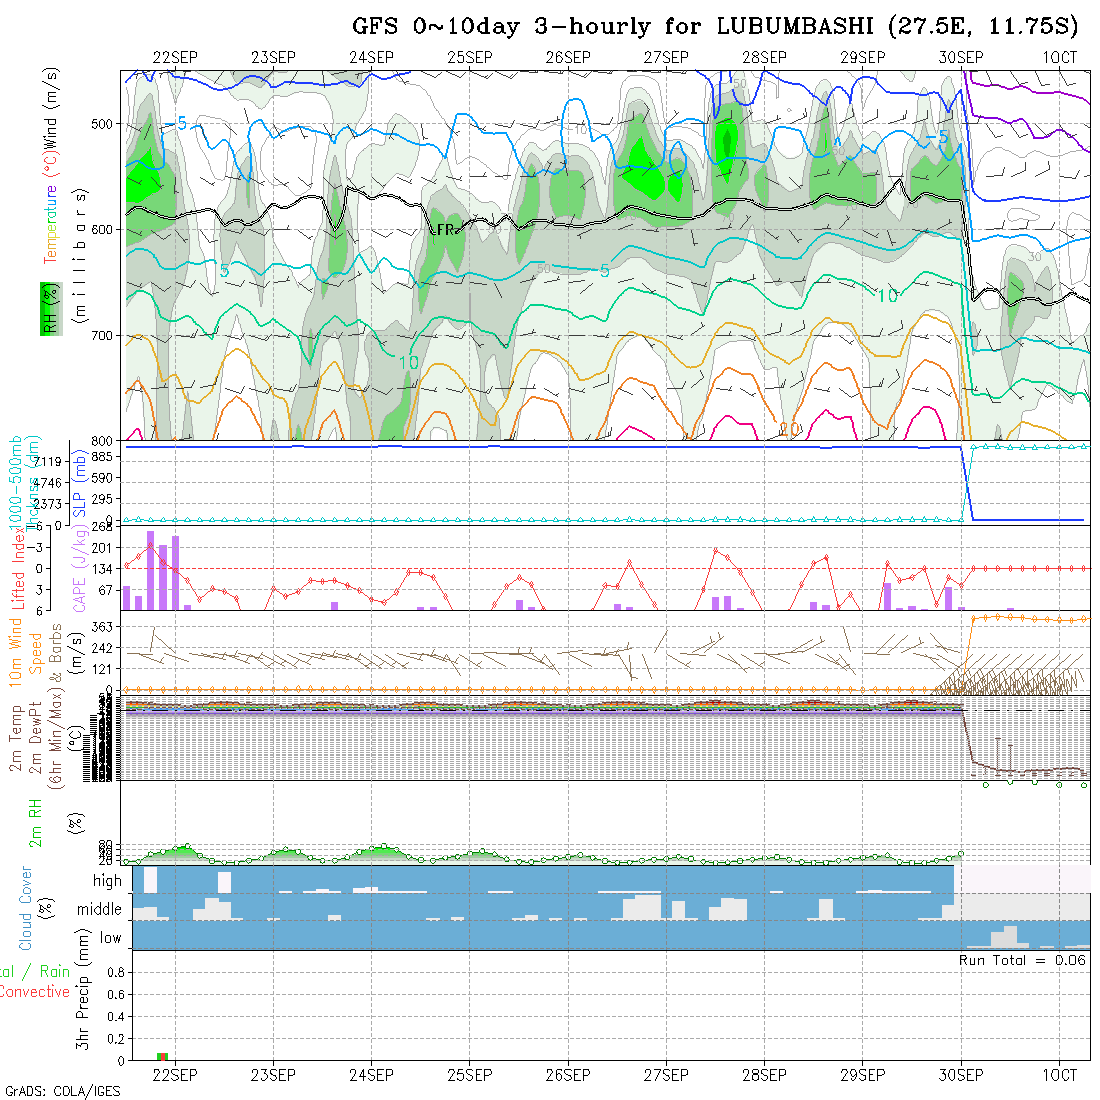Click the "2m RH" axis label
1100x1100 pixels.
point(35,825)
